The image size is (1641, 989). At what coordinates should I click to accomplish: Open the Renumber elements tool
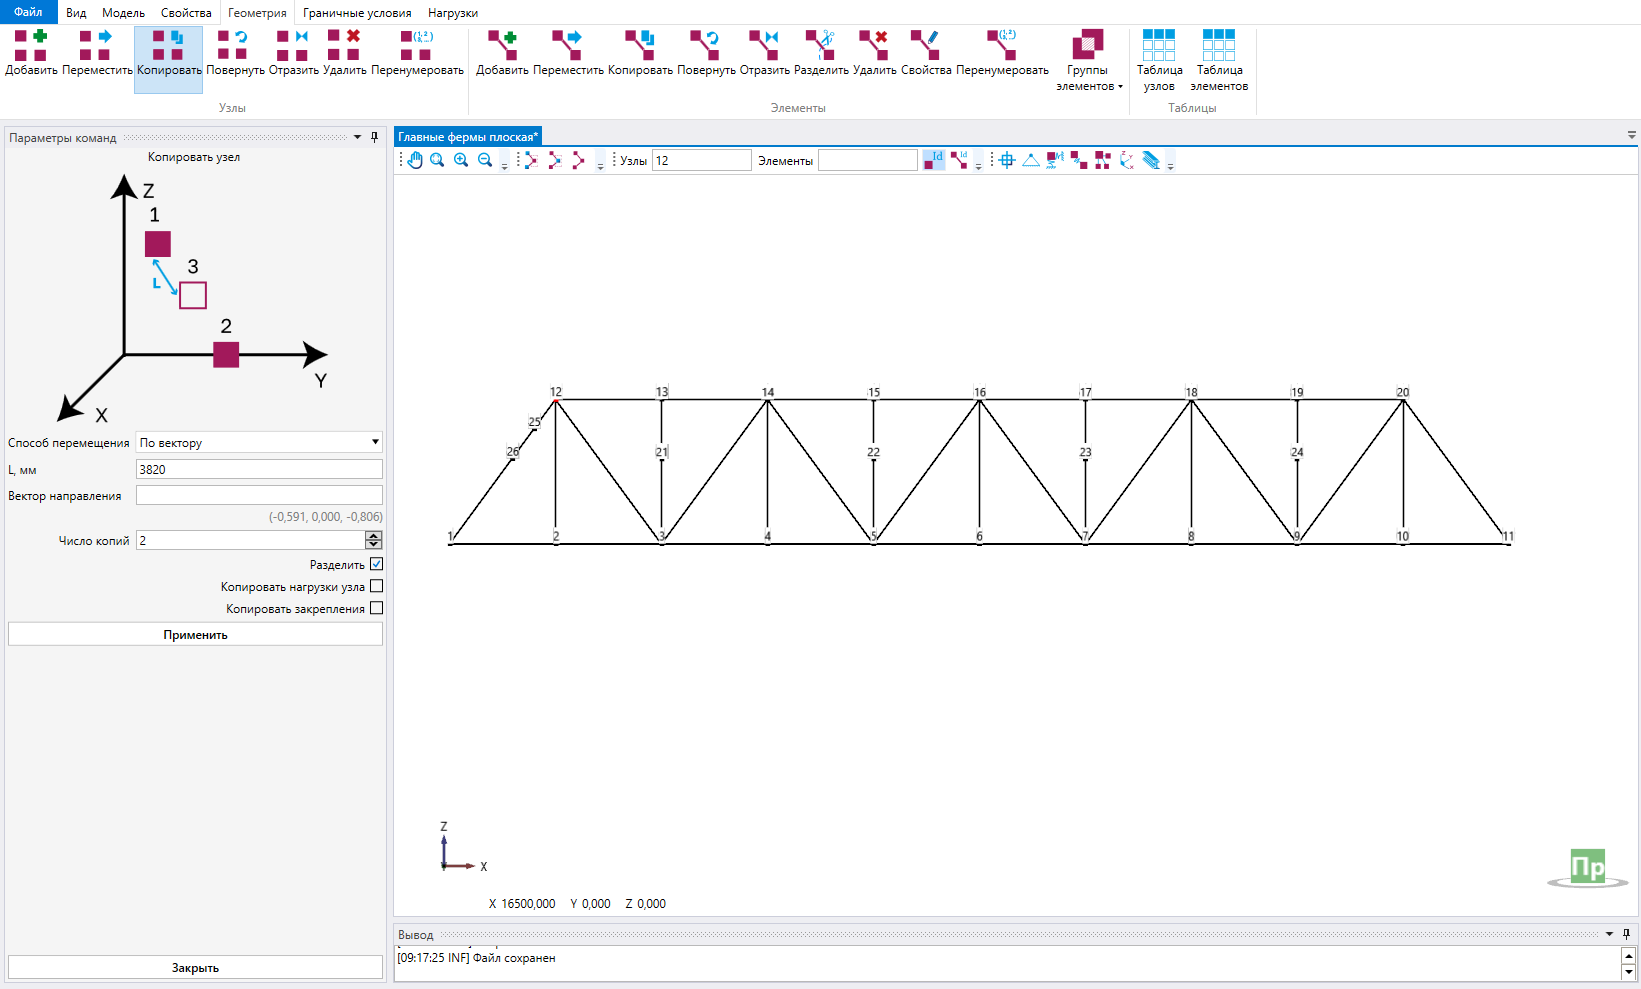(1002, 53)
